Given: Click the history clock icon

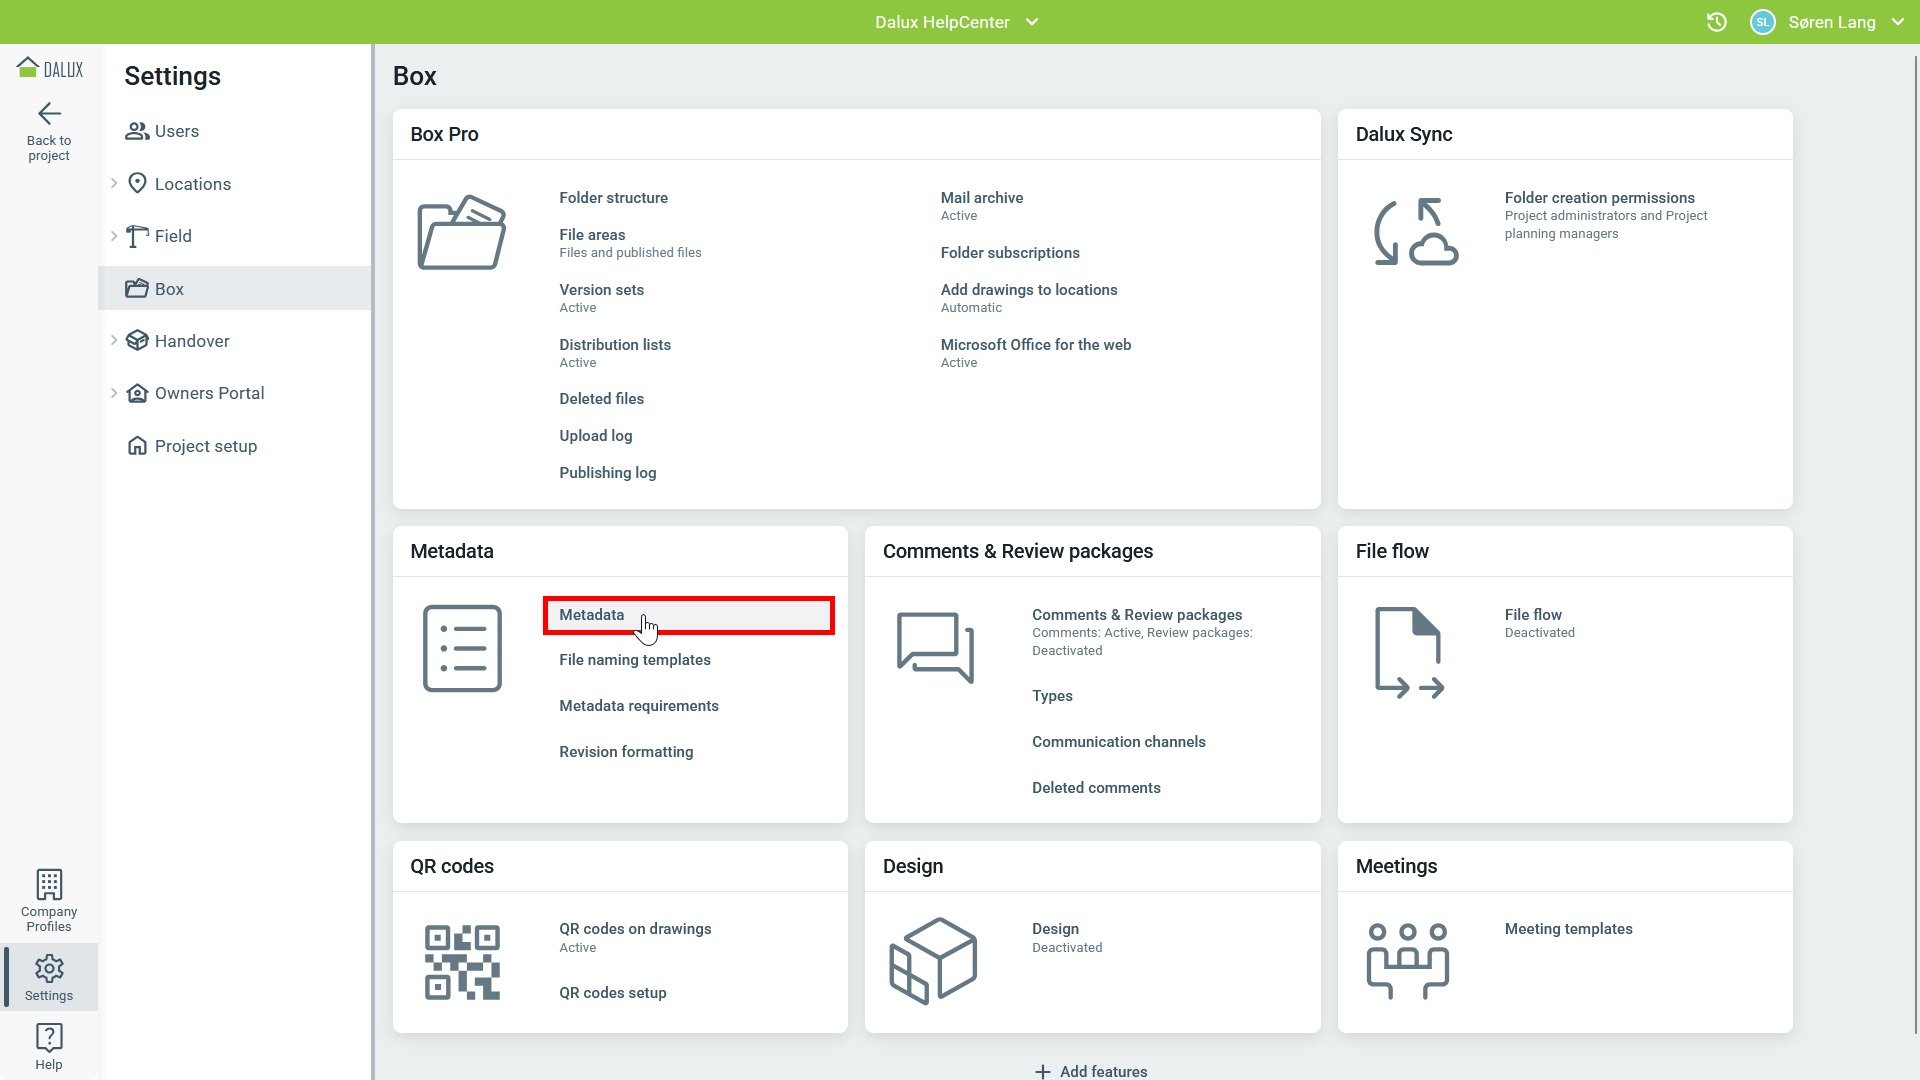Looking at the screenshot, I should (1716, 22).
